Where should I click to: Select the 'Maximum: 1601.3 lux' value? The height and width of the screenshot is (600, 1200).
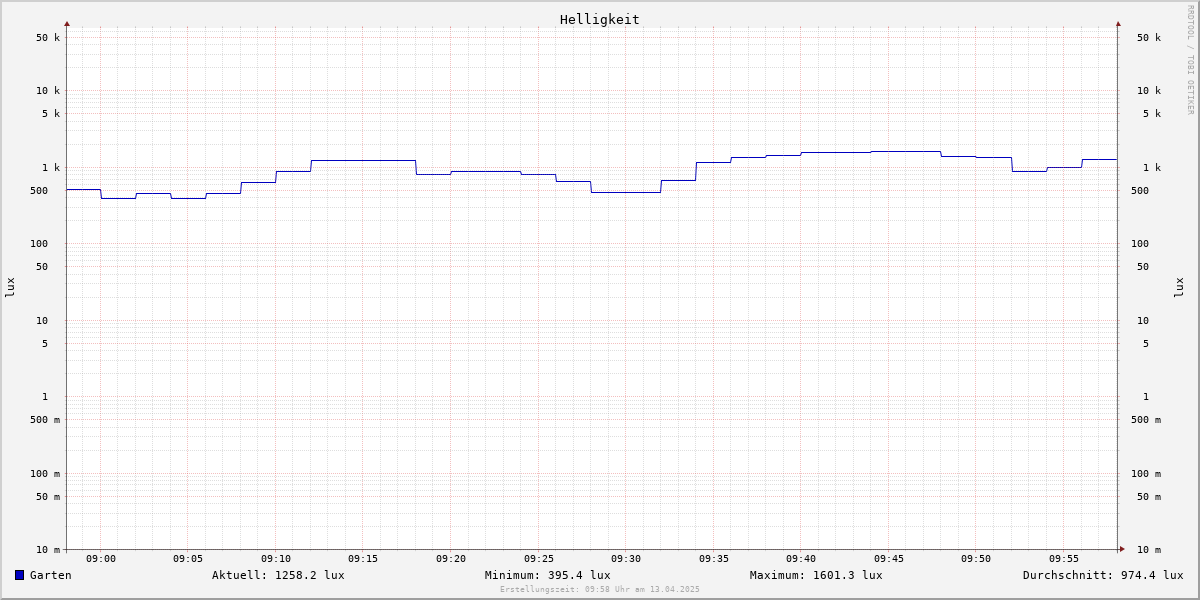tap(816, 575)
